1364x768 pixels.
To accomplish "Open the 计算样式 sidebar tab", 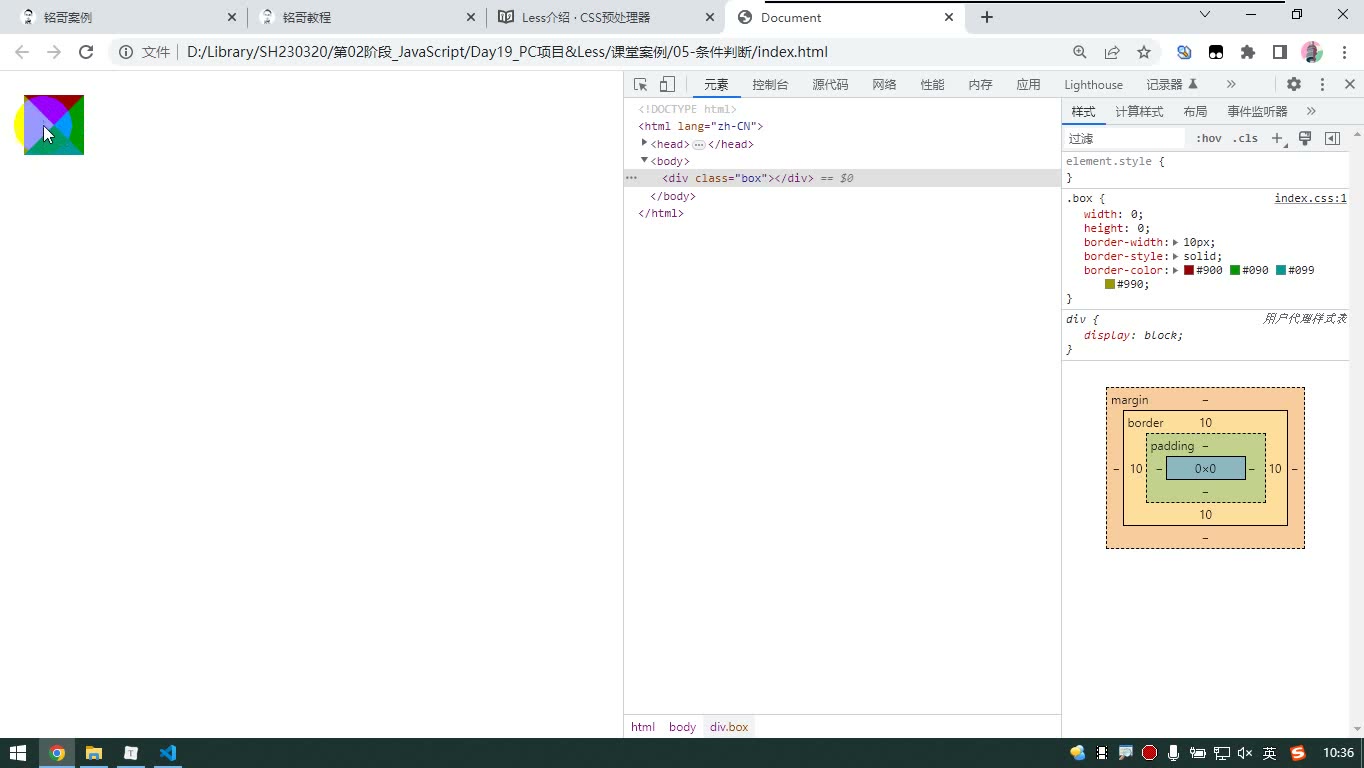I will click(x=1139, y=111).
